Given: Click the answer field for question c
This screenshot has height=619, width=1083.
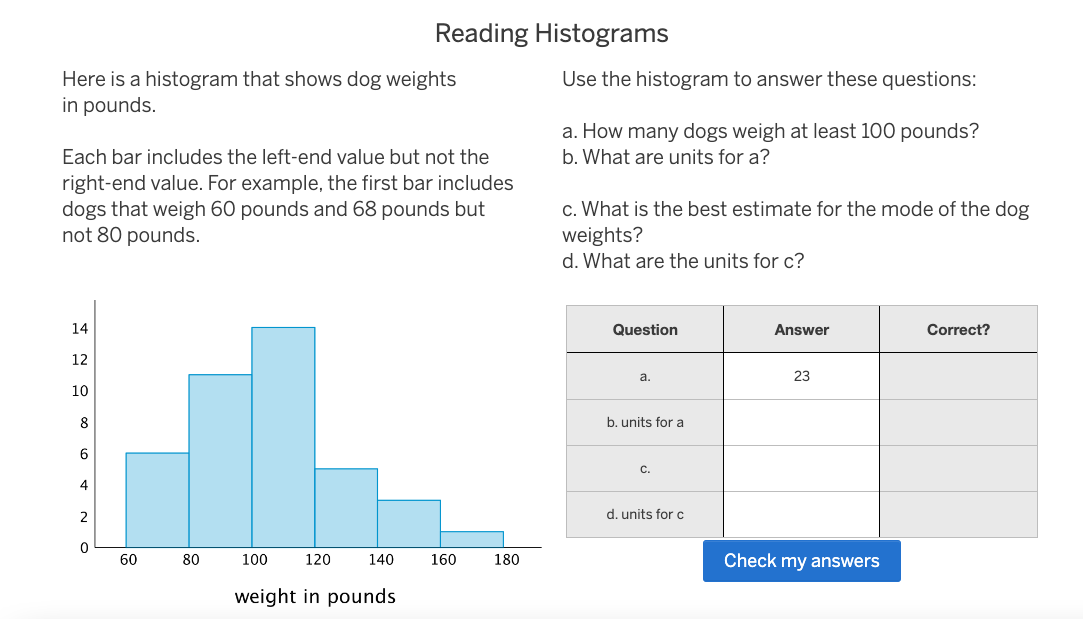Looking at the screenshot, I should click(x=800, y=468).
